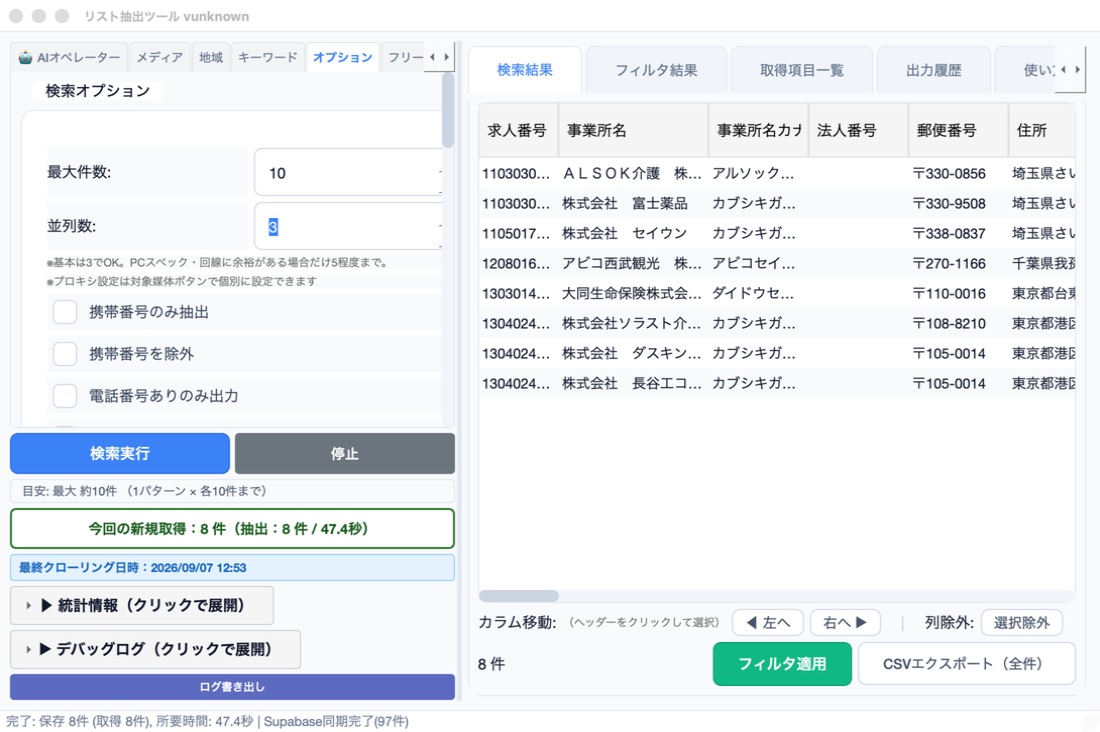The image size is (1100, 732).
Task: Click the ログ書き出し button
Action: (x=232, y=687)
